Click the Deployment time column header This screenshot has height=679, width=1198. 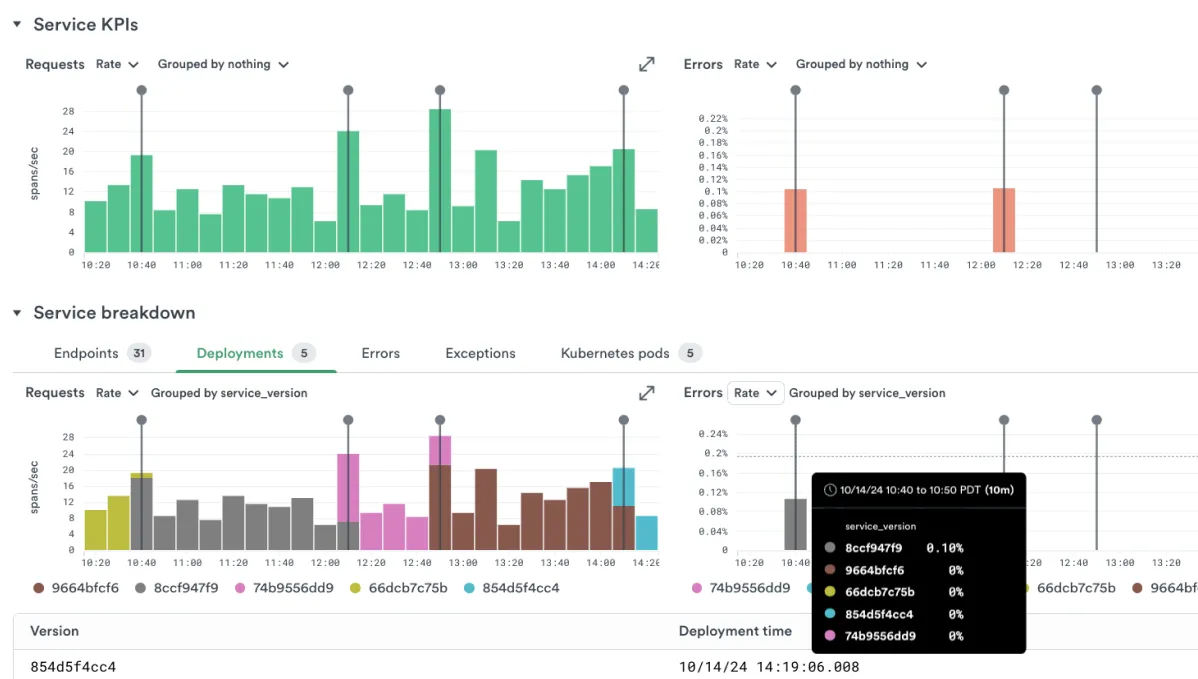click(735, 631)
